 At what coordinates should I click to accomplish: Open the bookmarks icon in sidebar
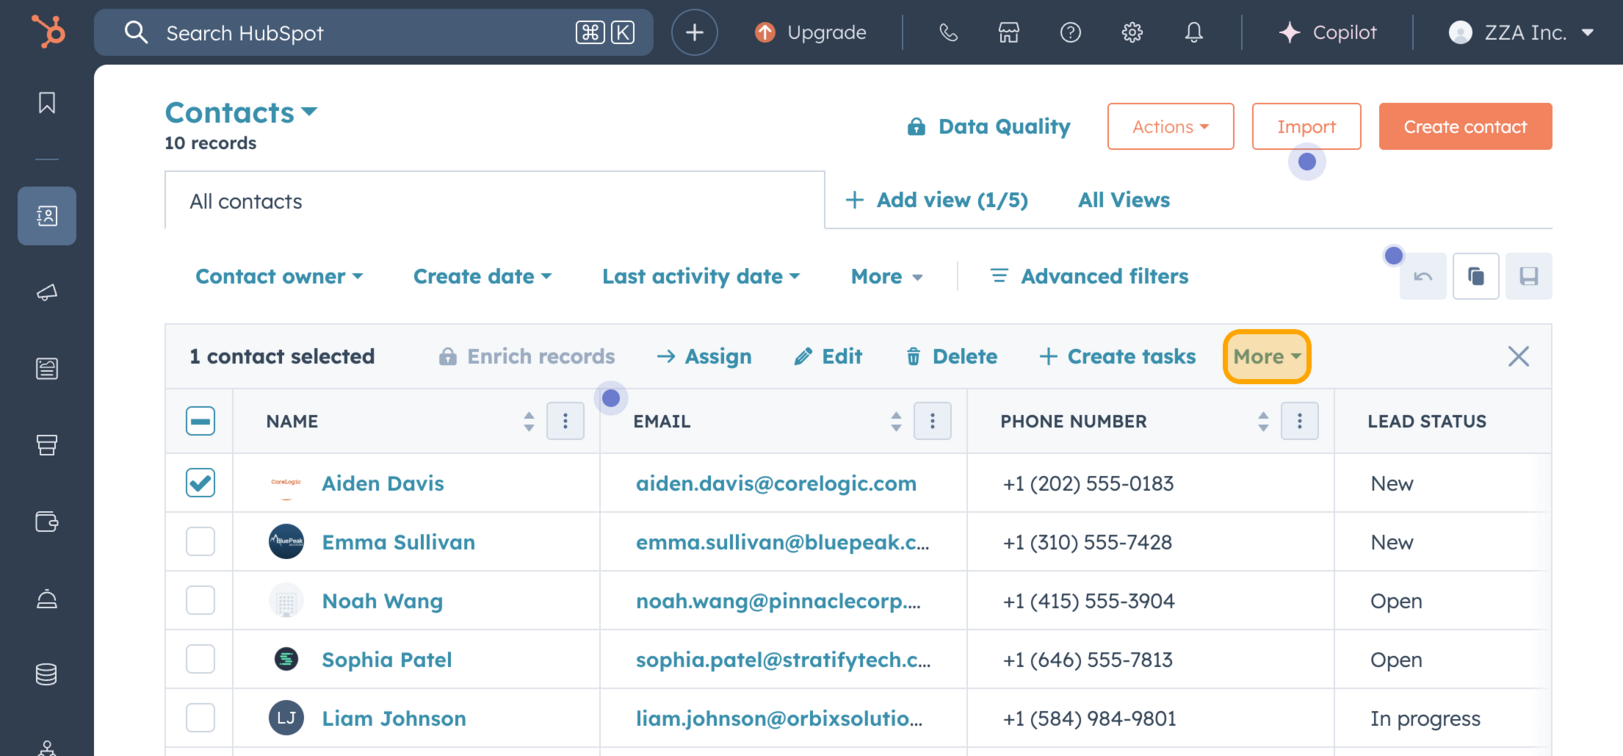(x=47, y=103)
